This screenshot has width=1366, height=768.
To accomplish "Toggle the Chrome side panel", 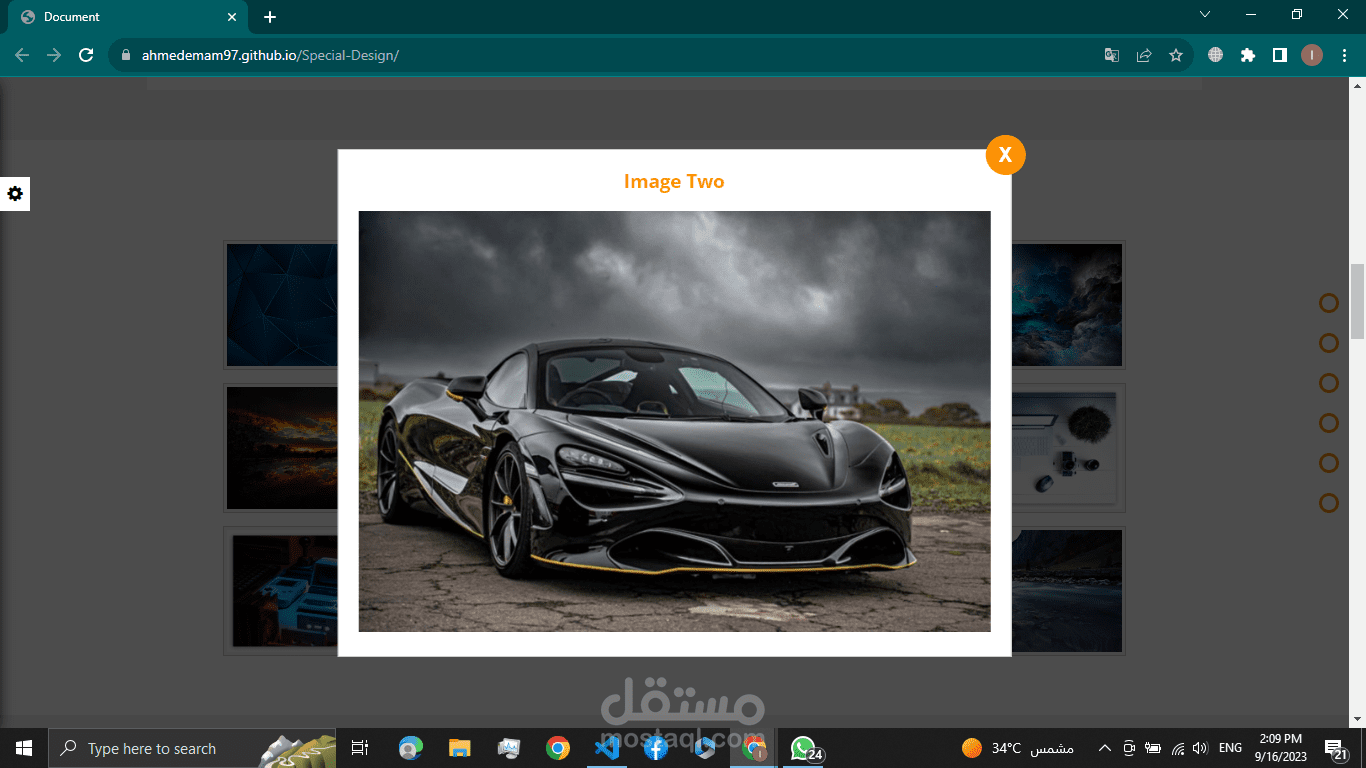I will 1279,55.
